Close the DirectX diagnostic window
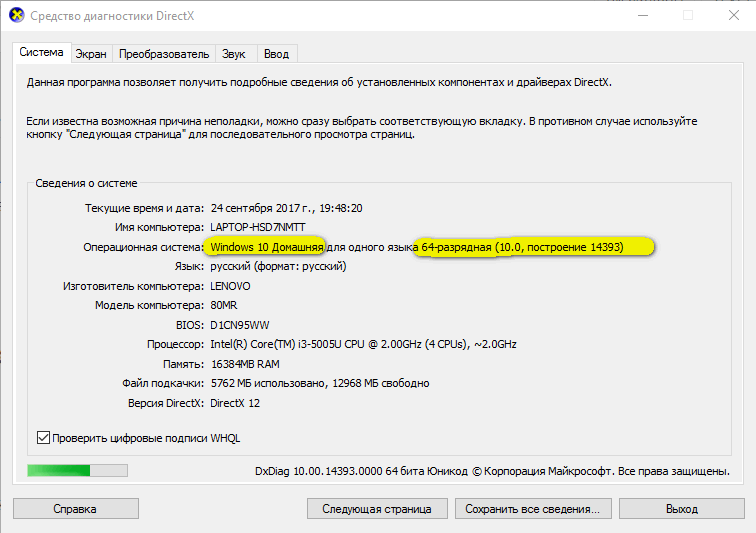756x533 pixels. coord(734,15)
